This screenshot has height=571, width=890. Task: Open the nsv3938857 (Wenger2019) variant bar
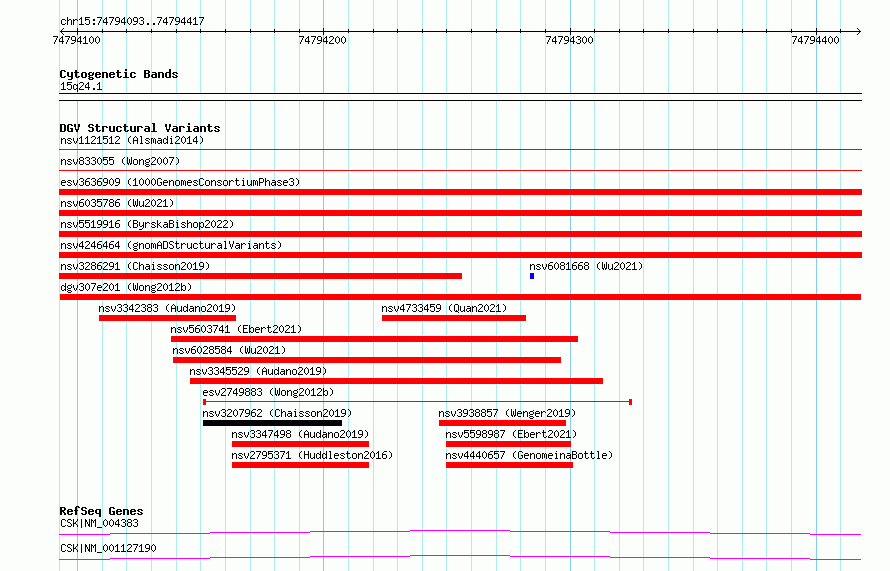(502, 423)
